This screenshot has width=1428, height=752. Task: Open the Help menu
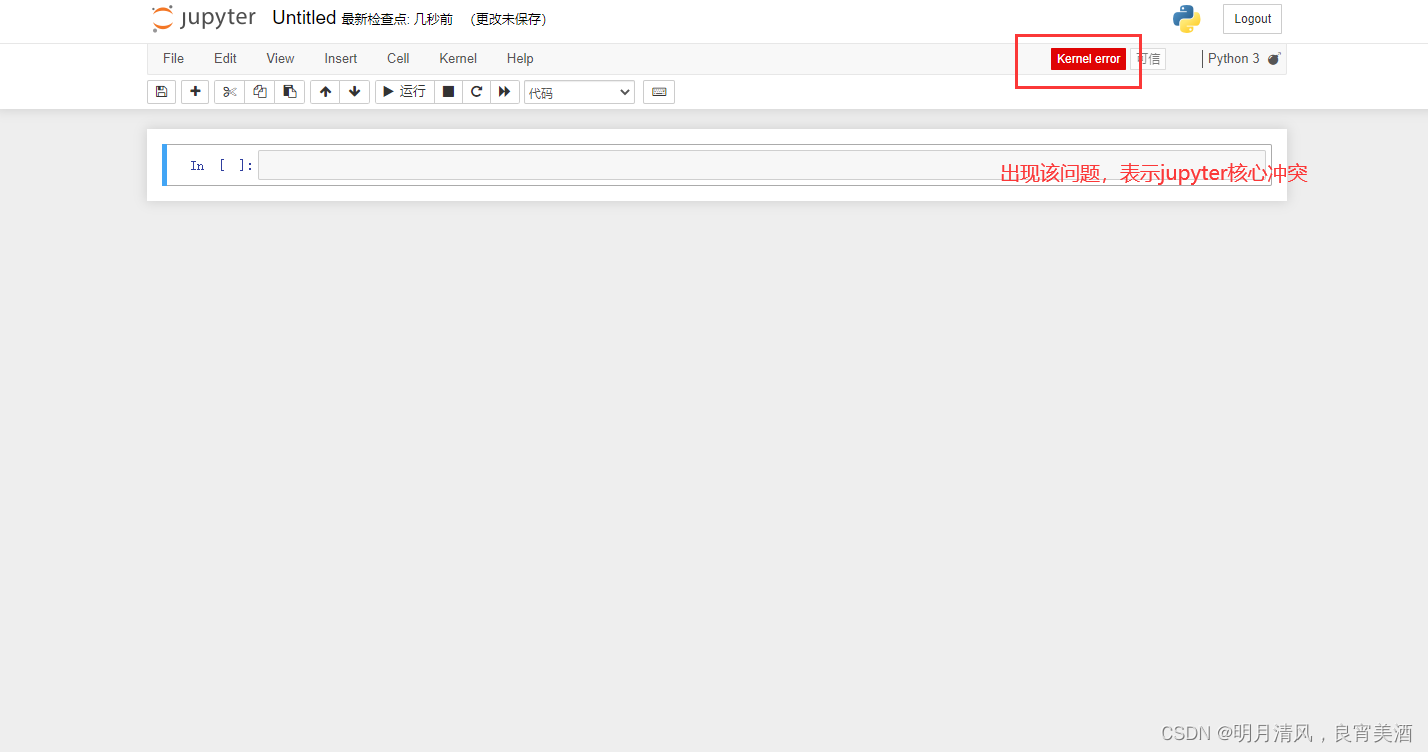520,59
